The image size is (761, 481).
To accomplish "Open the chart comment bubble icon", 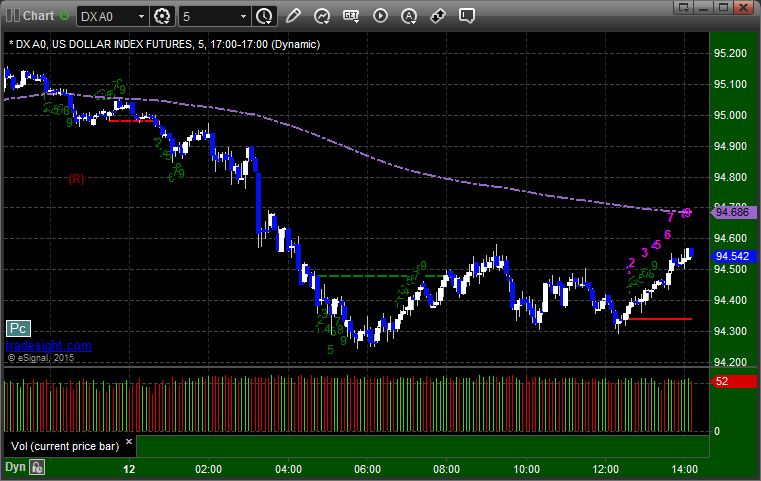I will (x=466, y=16).
